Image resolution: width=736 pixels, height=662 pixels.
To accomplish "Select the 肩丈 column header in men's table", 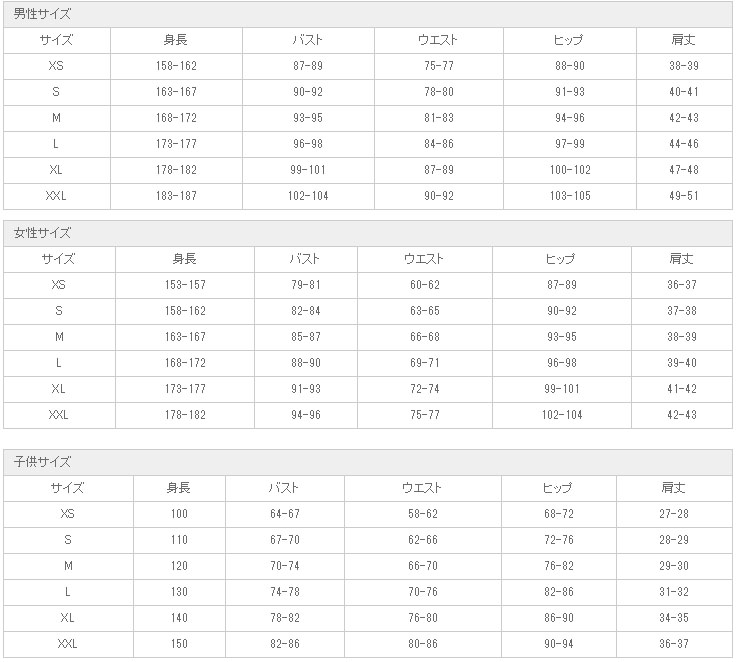I will (x=683, y=40).
